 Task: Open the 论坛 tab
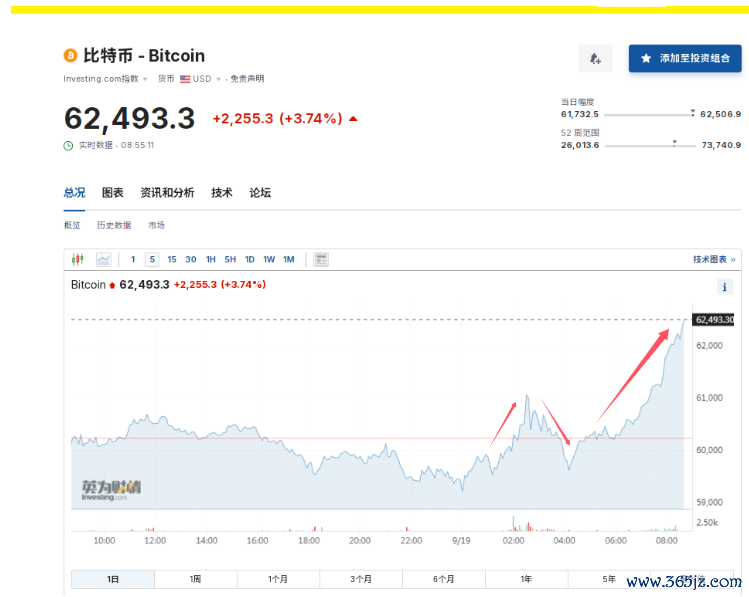(x=260, y=192)
